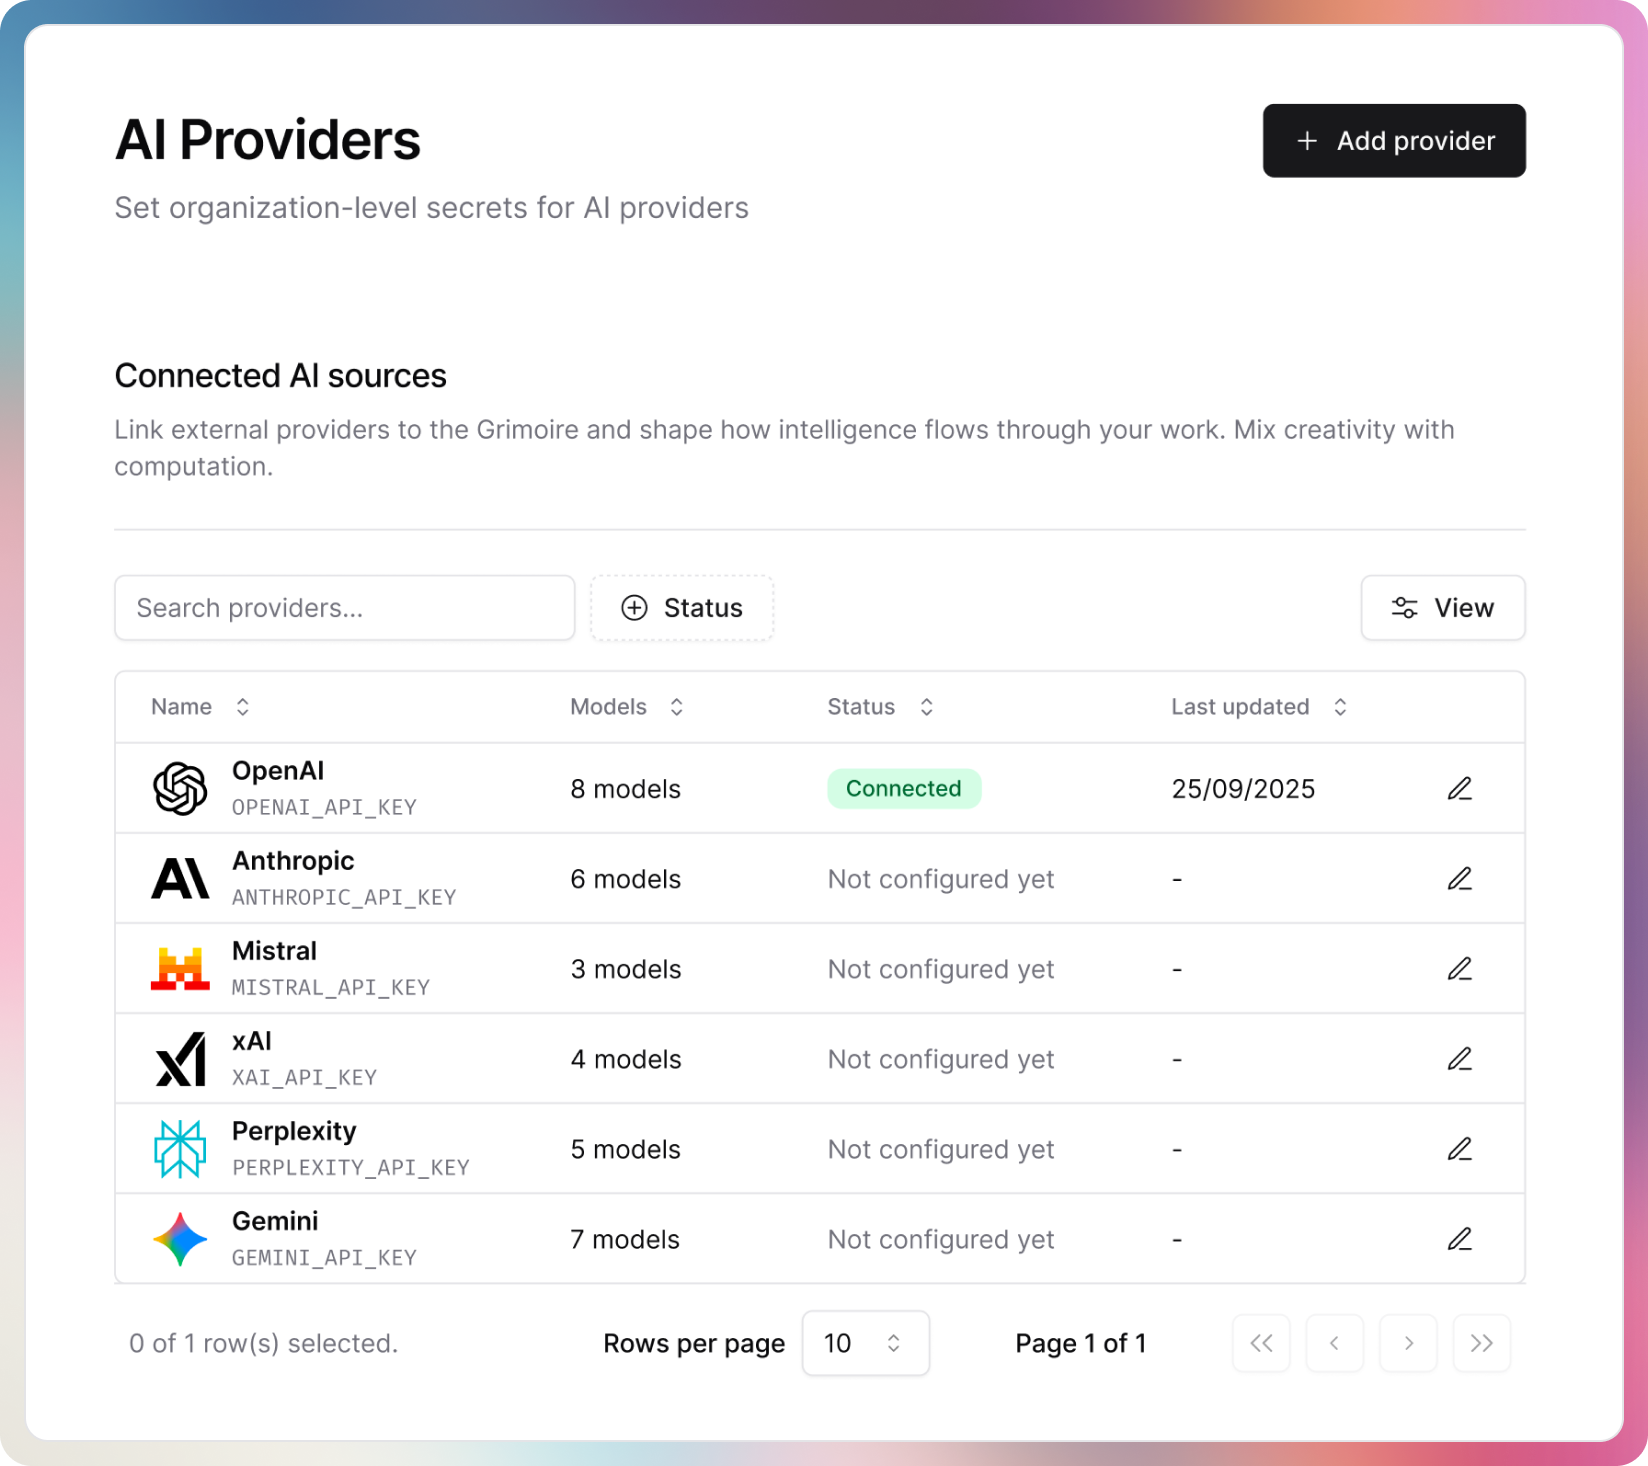This screenshot has width=1648, height=1466.
Task: Click the Connected status badge for OpenAI
Action: [903, 788]
